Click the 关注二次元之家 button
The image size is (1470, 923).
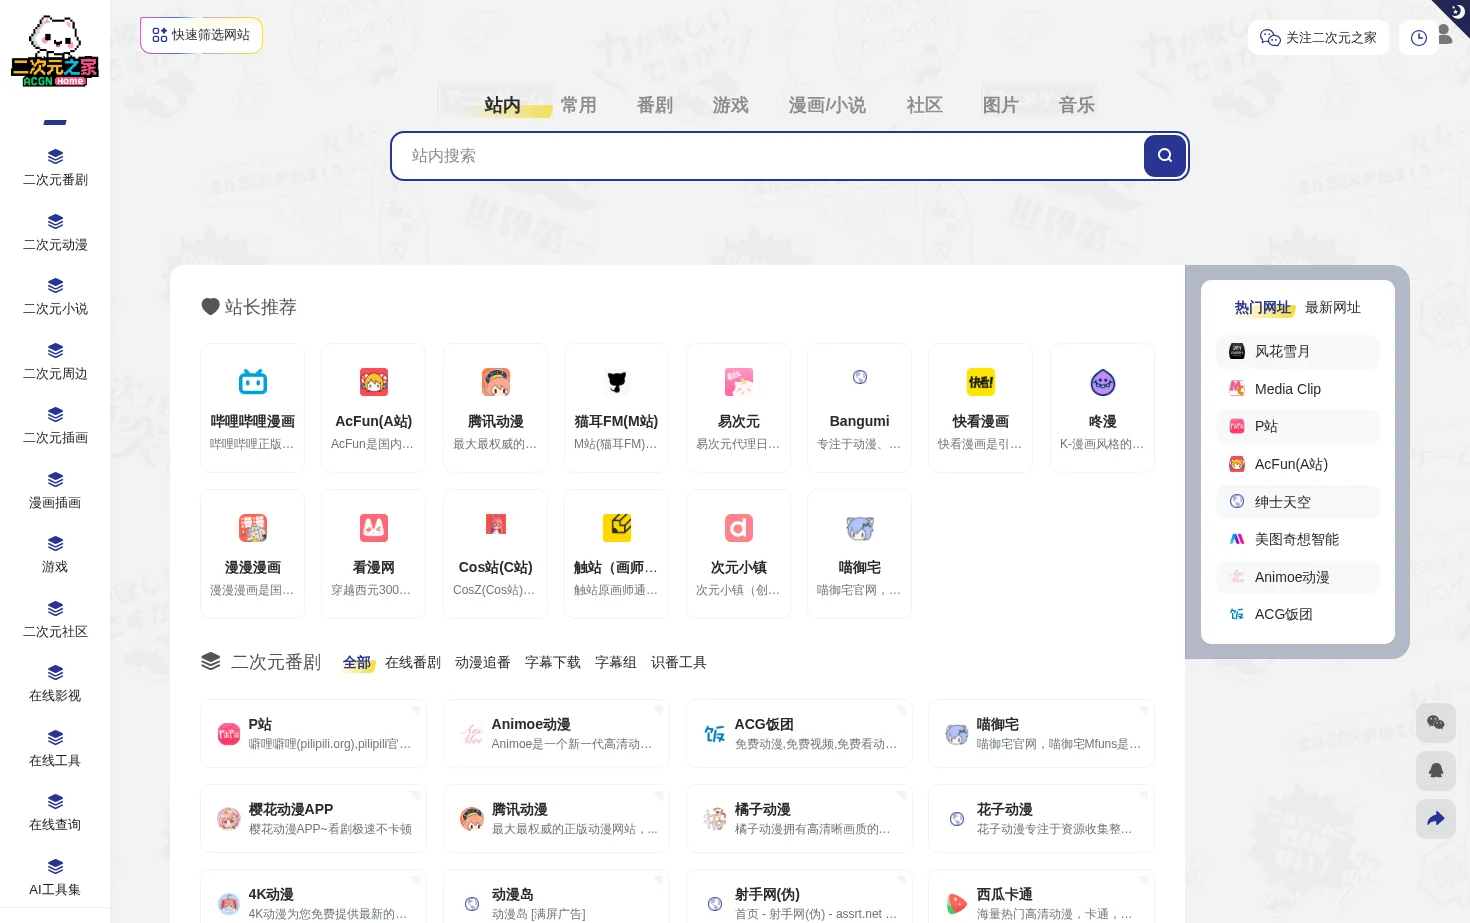(1318, 38)
